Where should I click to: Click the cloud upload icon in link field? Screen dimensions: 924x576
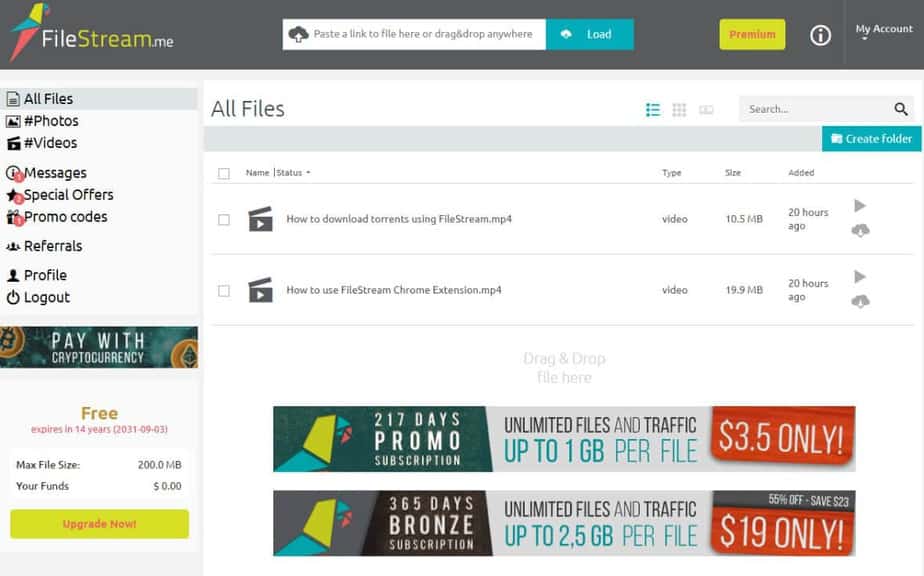298,34
